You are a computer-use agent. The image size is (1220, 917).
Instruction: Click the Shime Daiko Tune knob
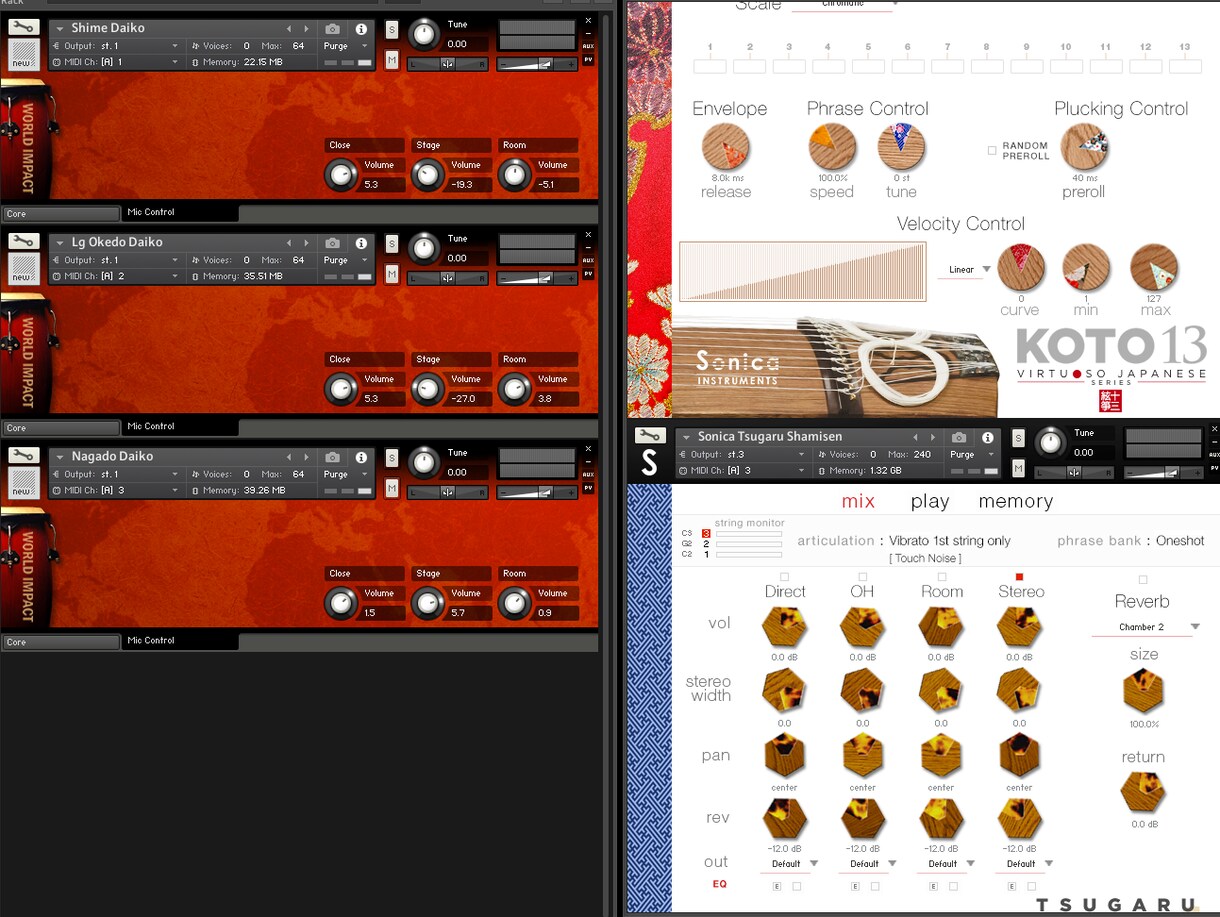424,35
